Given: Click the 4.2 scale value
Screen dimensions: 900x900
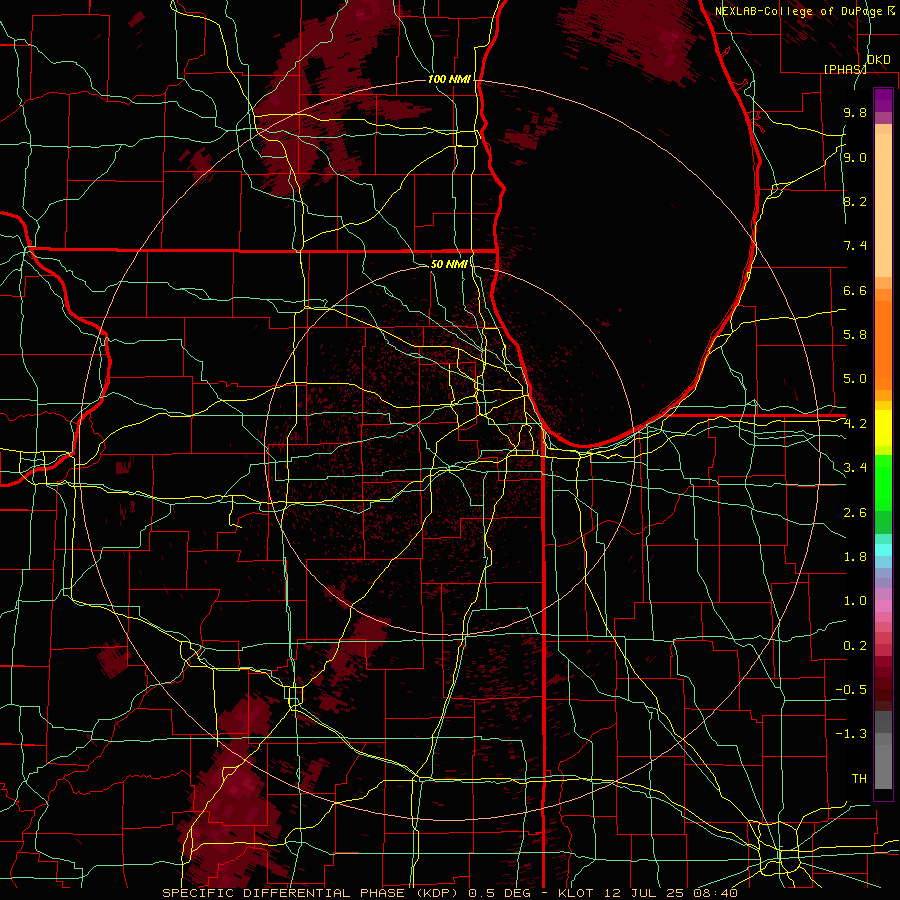Looking at the screenshot, I should [x=855, y=424].
